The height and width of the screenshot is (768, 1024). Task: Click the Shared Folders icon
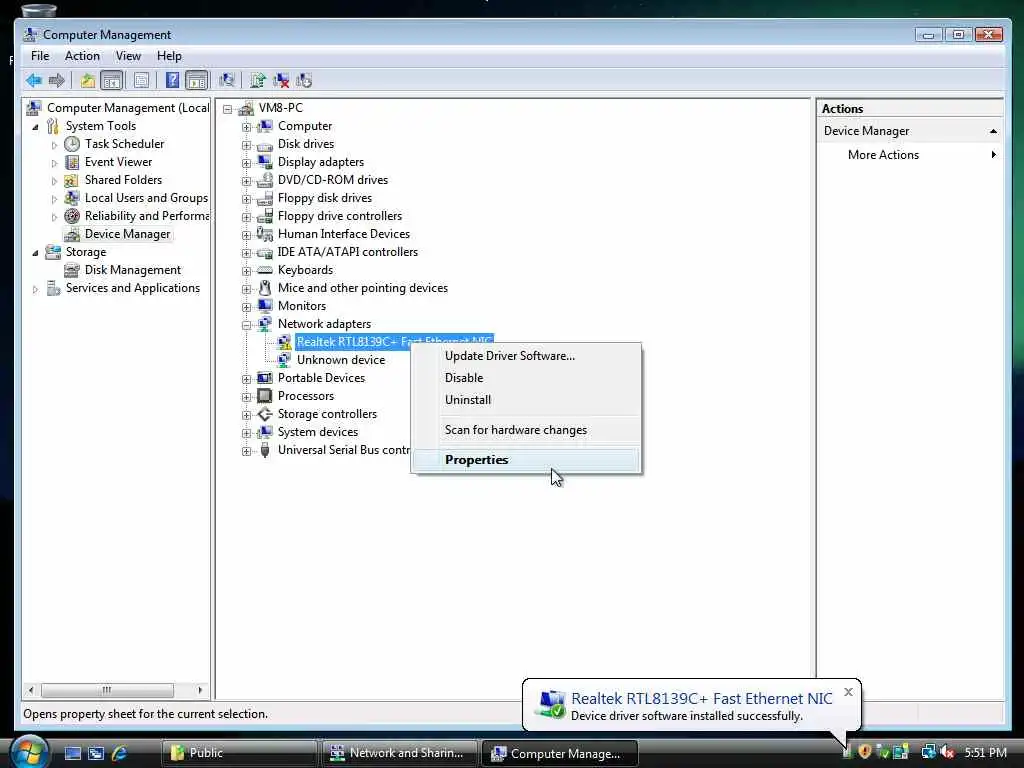click(72, 180)
